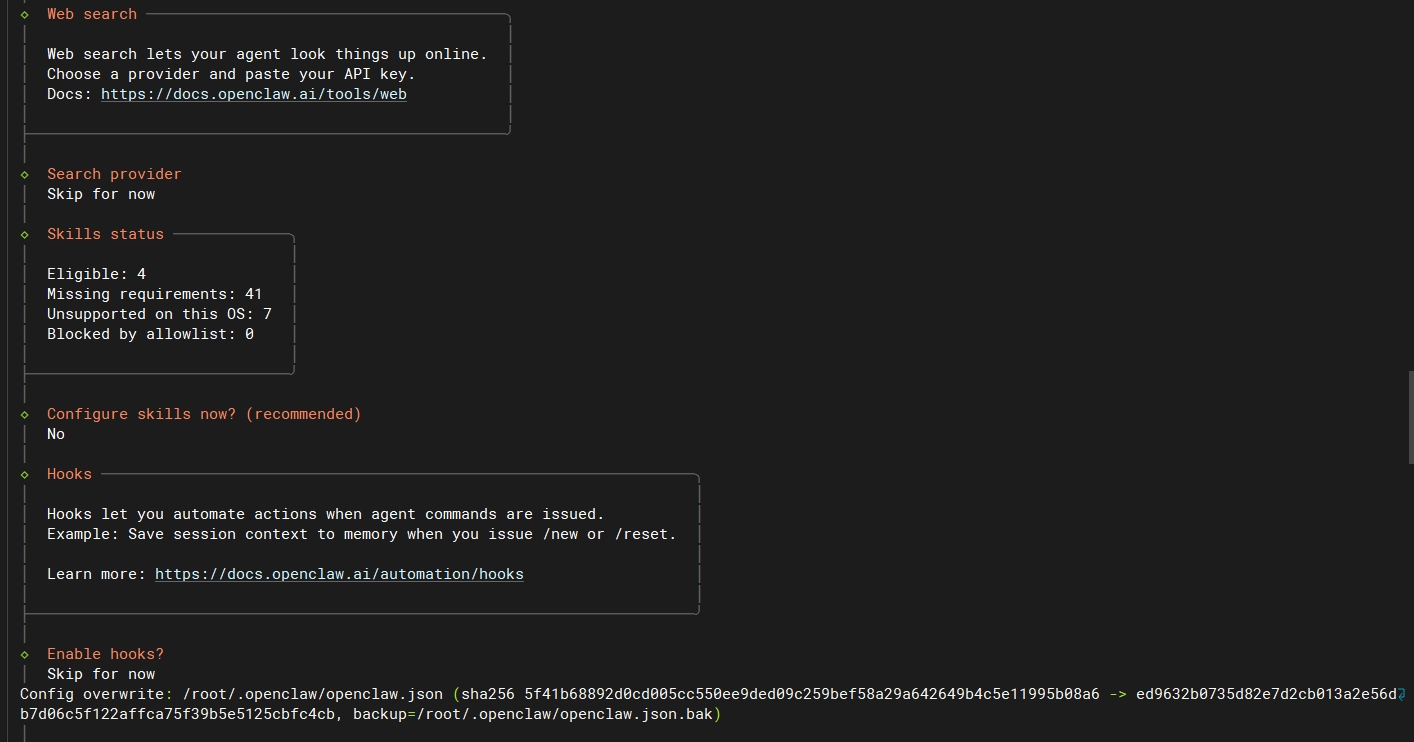1414x742 pixels.
Task: Click 'Skip for now' under Enable hooks
Action: tap(101, 674)
